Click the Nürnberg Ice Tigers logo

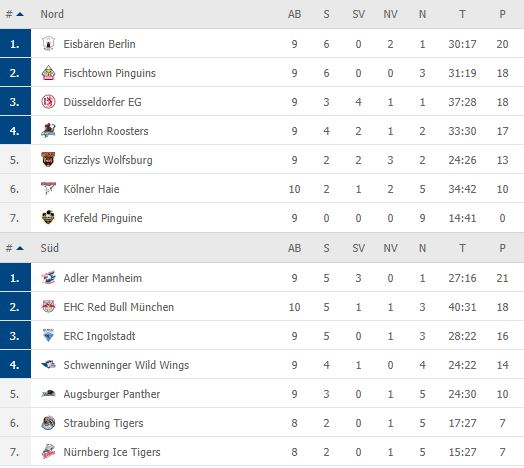48,452
